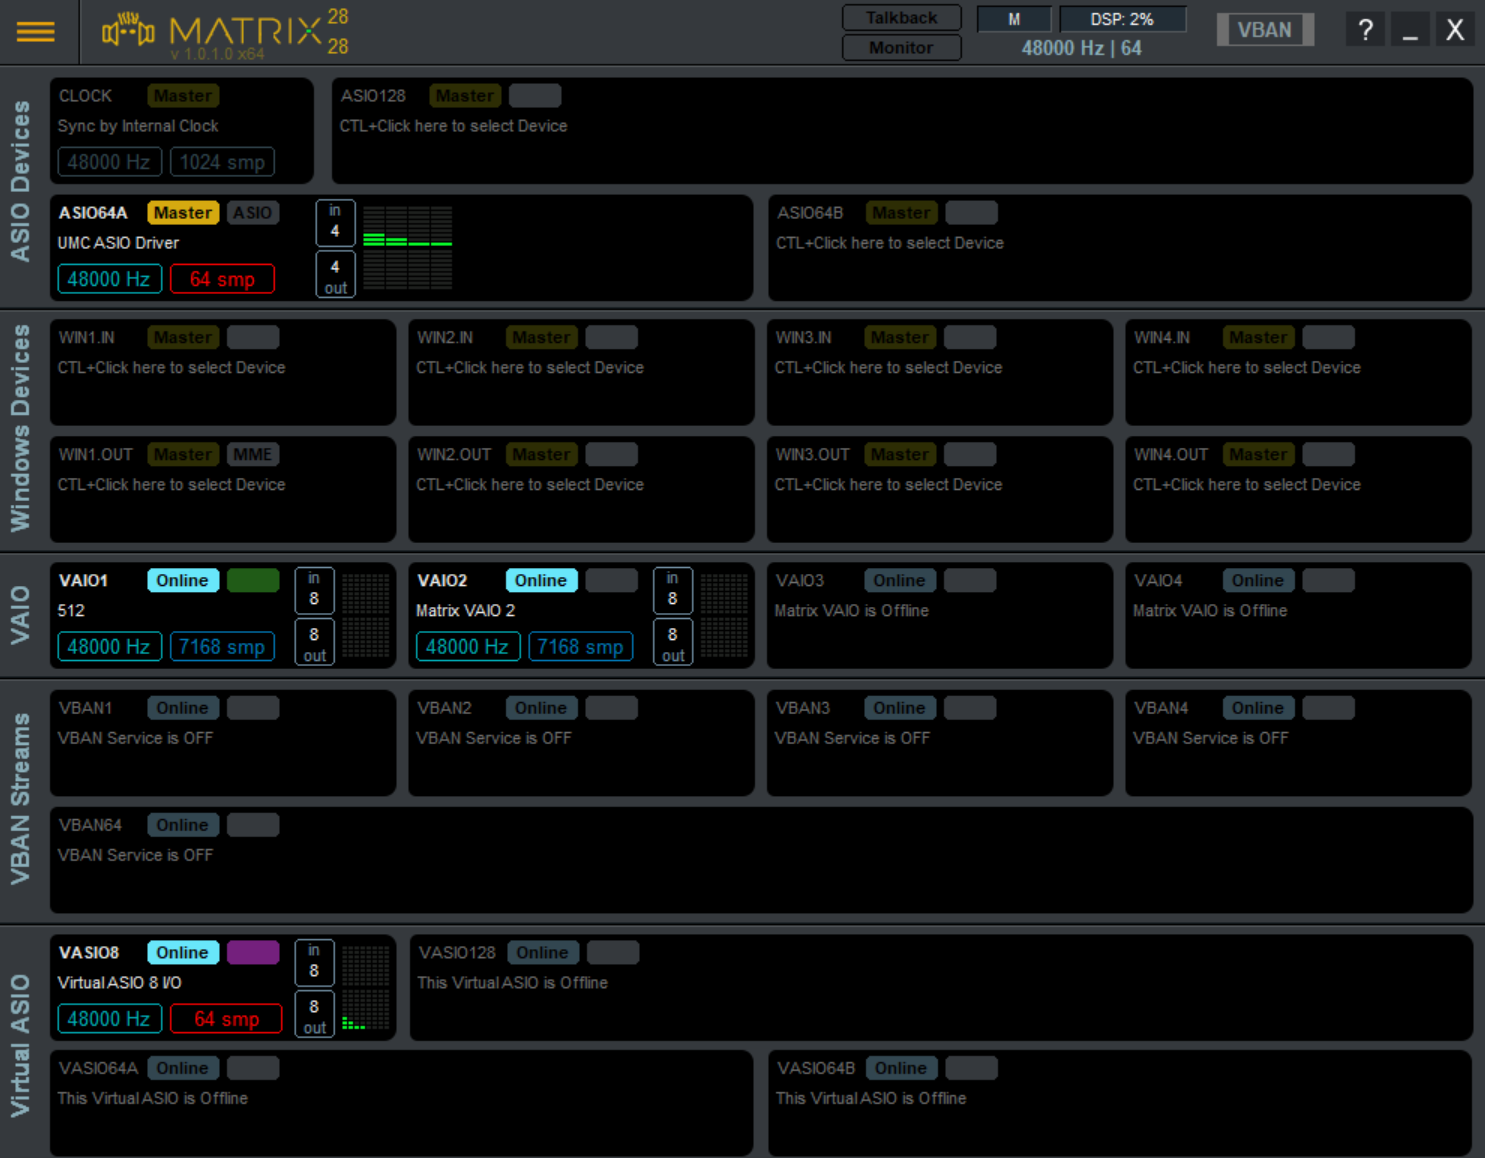The image size is (1485, 1158).
Task: Click VAIO1 8 out channel box
Action: coord(314,643)
